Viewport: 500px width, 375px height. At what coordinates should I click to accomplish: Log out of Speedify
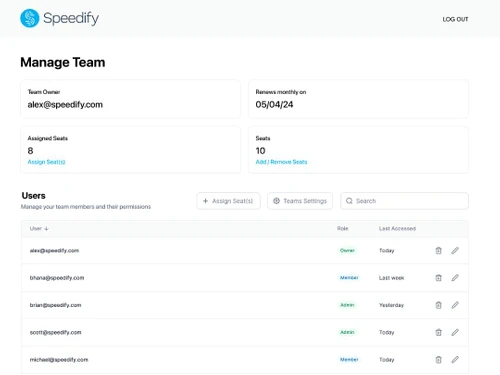click(x=455, y=19)
